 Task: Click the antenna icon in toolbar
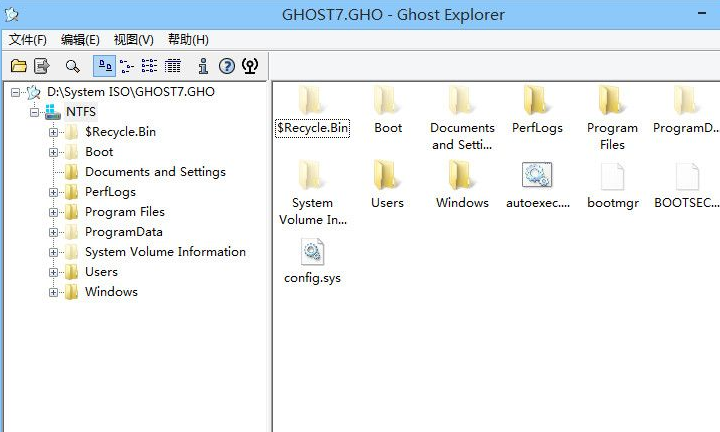[x=250, y=66]
